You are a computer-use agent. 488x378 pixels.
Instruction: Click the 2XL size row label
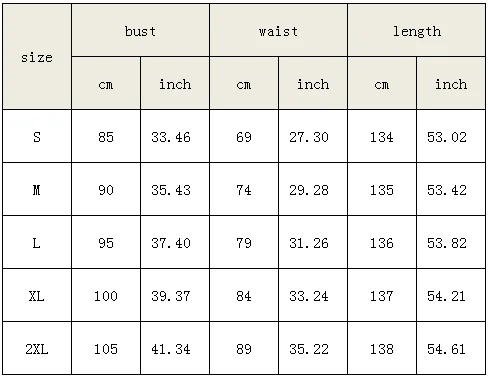37,348
